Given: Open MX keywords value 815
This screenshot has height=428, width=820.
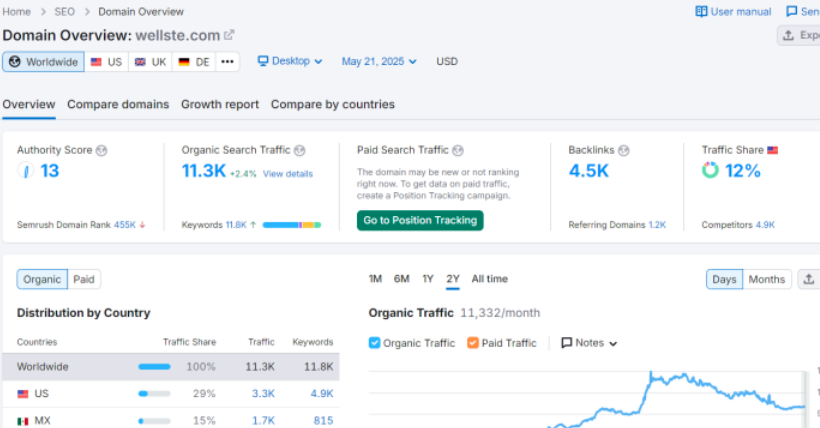Looking at the screenshot, I should tap(323, 421).
